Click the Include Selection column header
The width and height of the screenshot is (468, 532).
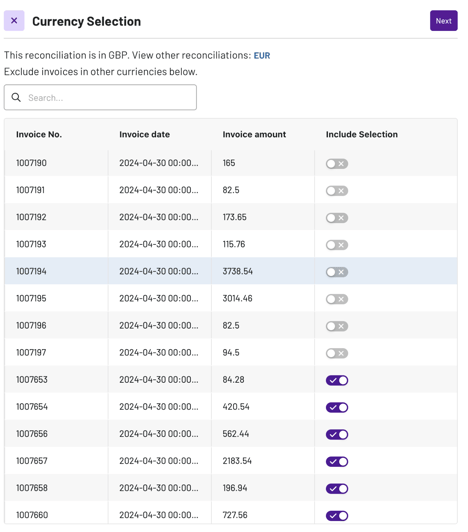coord(361,134)
